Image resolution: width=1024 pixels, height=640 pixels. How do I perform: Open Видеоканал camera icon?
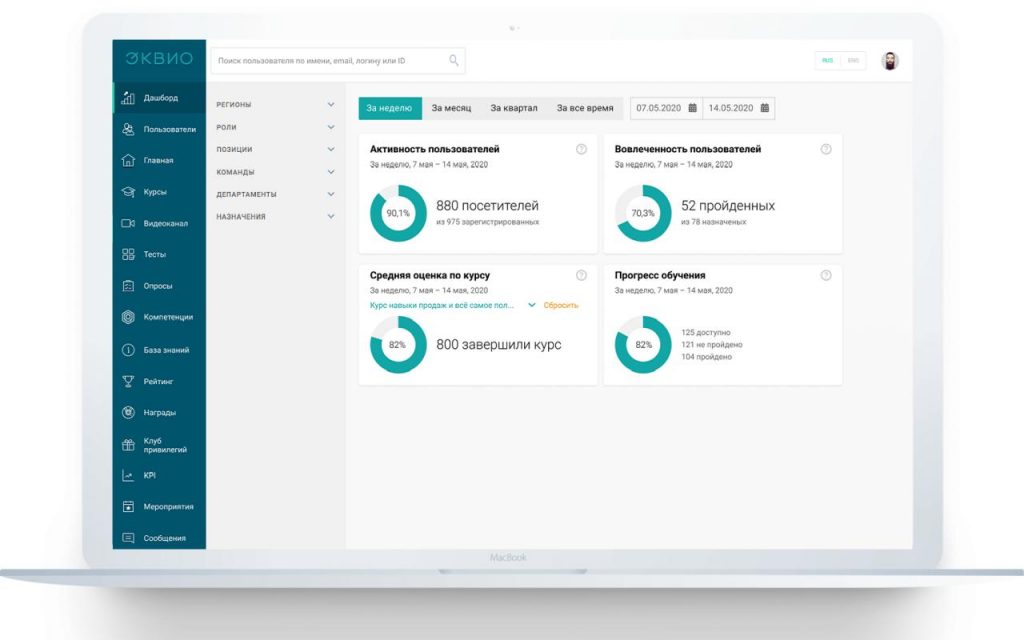coord(128,223)
